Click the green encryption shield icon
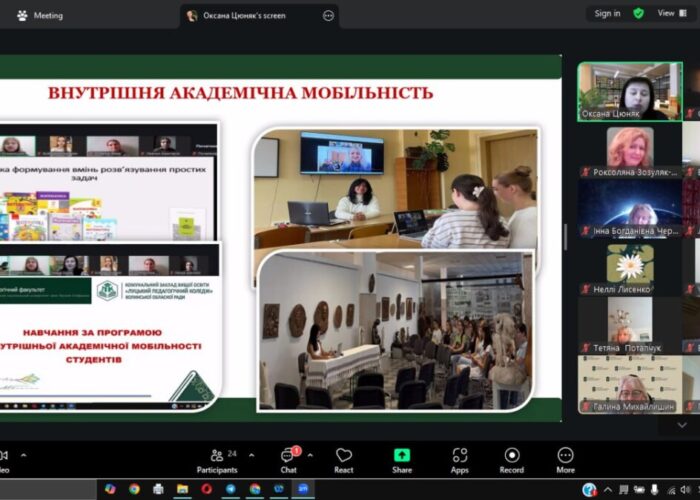 coord(638,13)
